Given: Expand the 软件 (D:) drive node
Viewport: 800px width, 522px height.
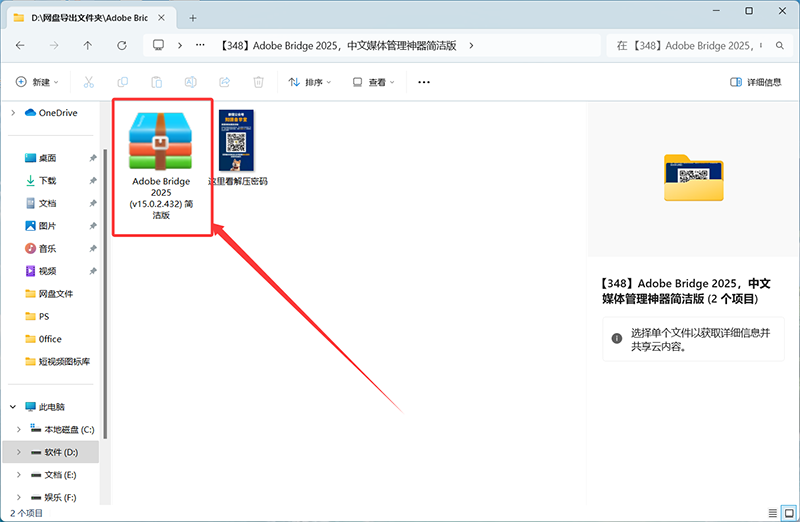Looking at the screenshot, I should (19, 452).
